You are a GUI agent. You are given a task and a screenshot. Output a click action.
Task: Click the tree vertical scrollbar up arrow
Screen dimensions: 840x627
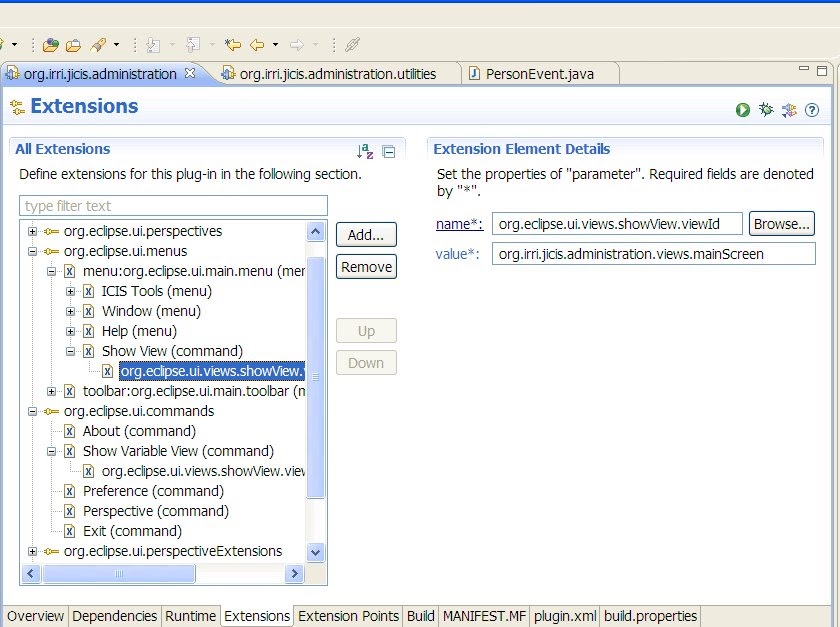coord(316,232)
